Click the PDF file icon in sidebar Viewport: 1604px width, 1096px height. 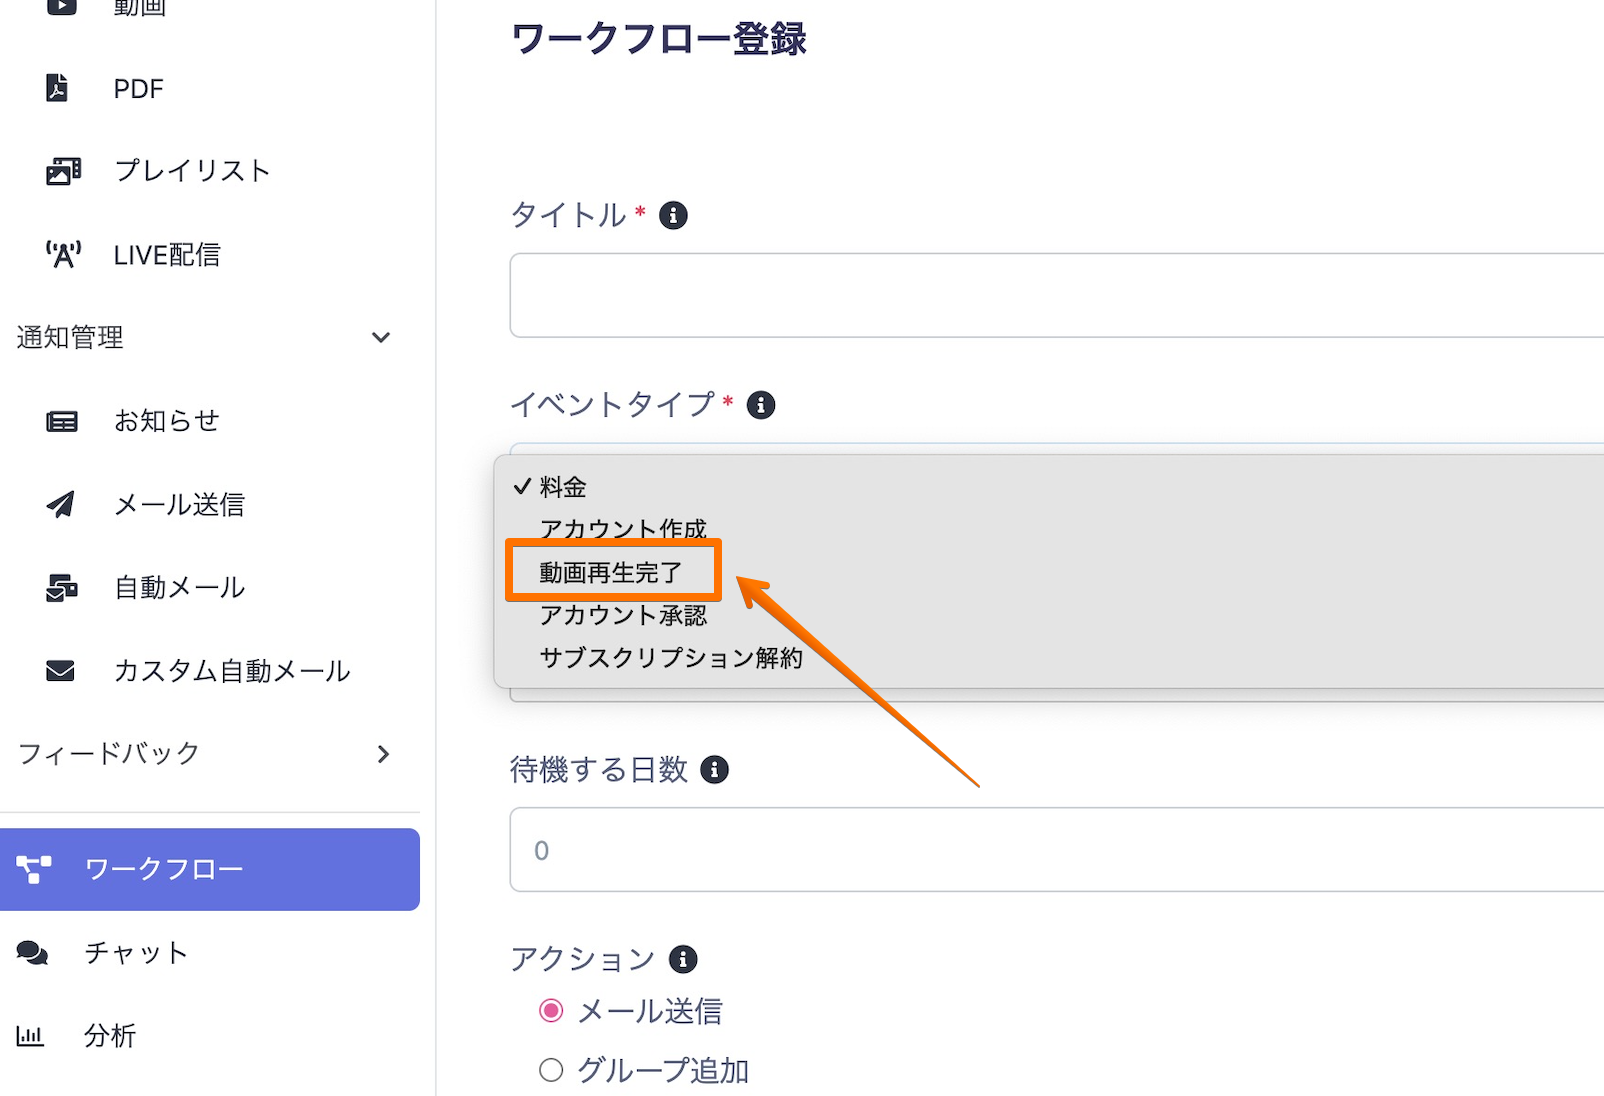tap(58, 88)
